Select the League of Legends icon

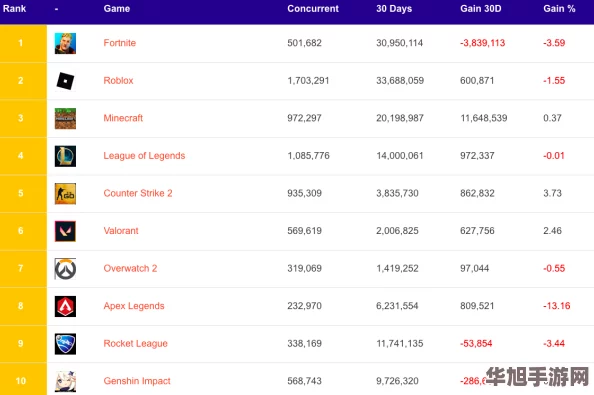point(65,156)
